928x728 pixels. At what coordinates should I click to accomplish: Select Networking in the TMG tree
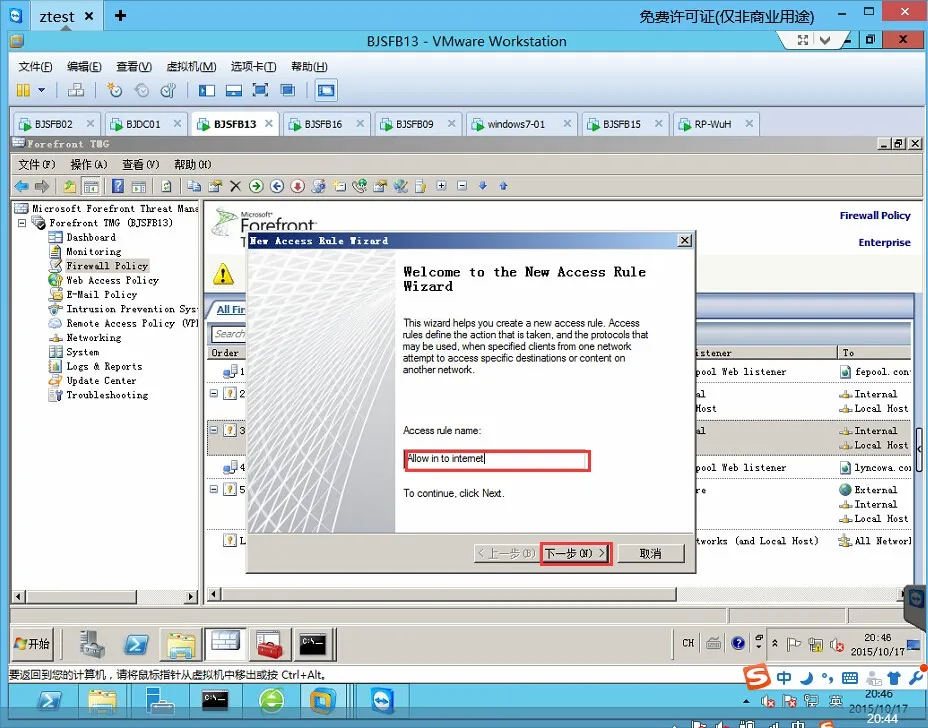[x=94, y=338]
